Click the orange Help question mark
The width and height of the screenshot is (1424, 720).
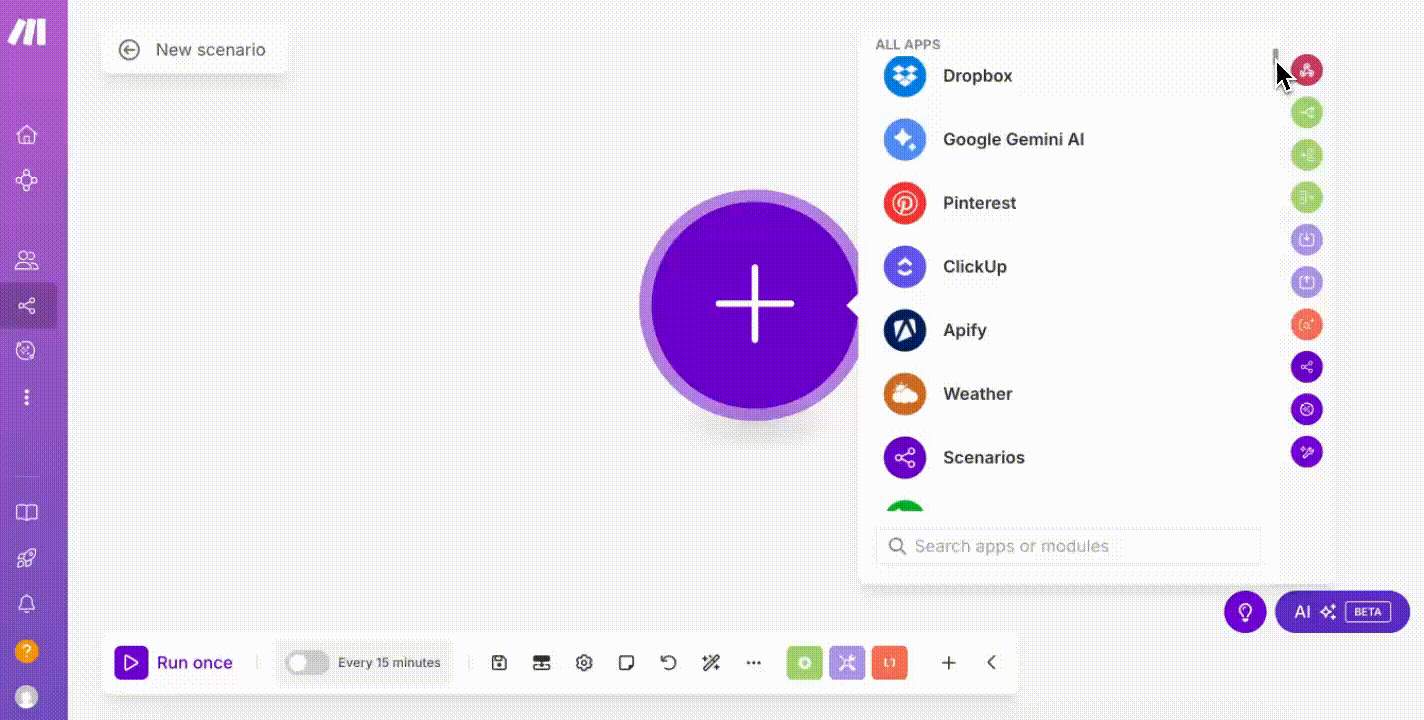[x=27, y=651]
